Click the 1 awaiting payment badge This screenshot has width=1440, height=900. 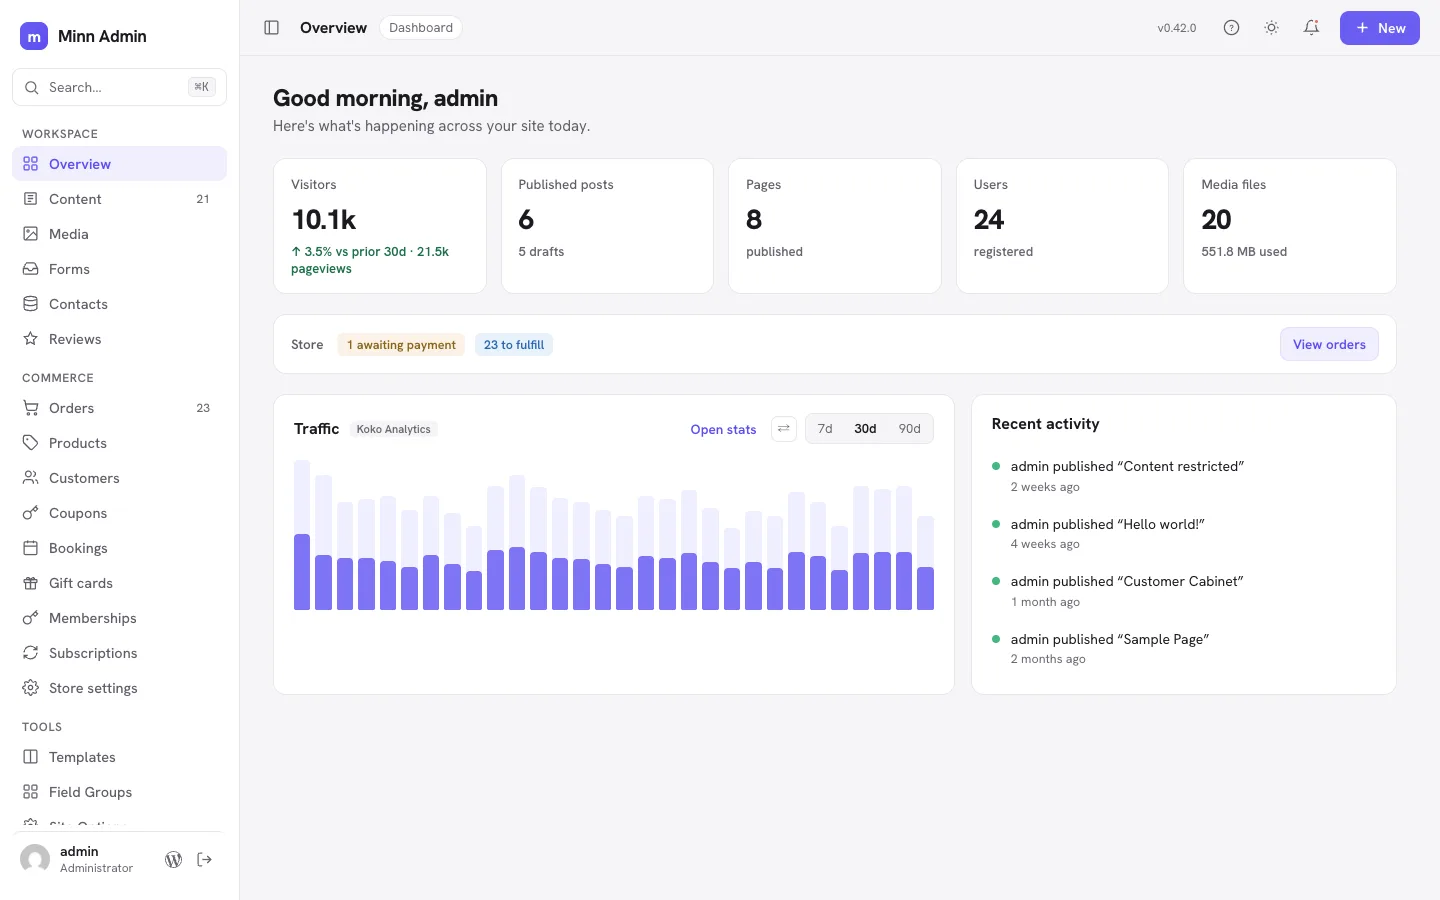401,345
